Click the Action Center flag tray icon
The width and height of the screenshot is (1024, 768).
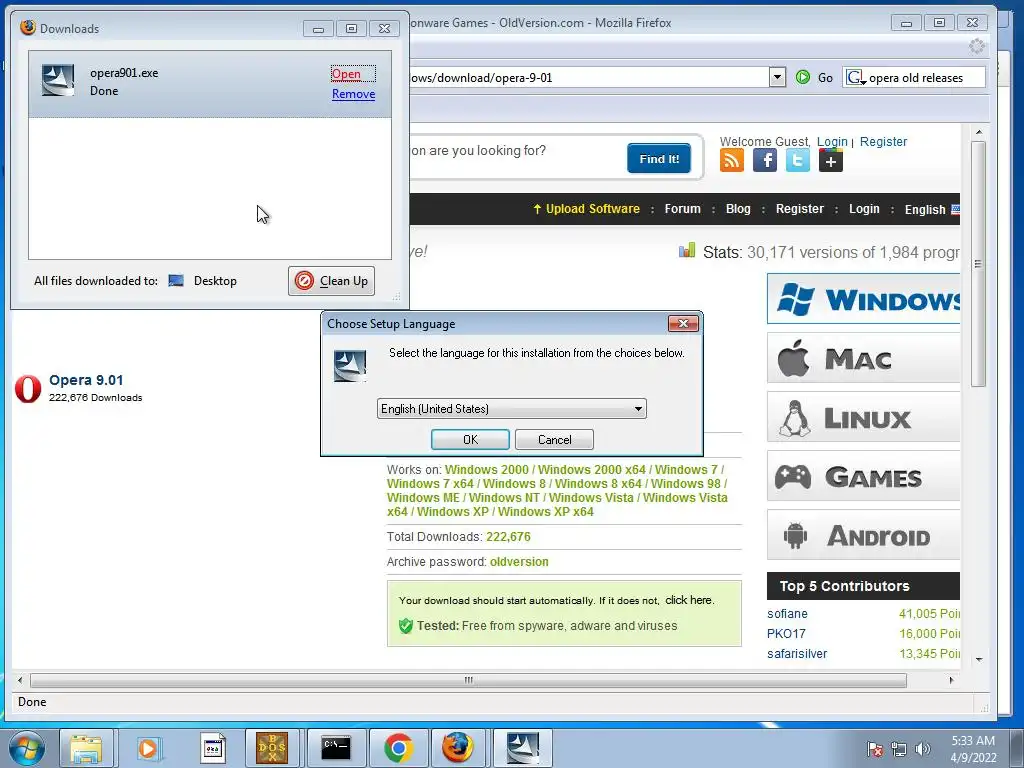(875, 749)
